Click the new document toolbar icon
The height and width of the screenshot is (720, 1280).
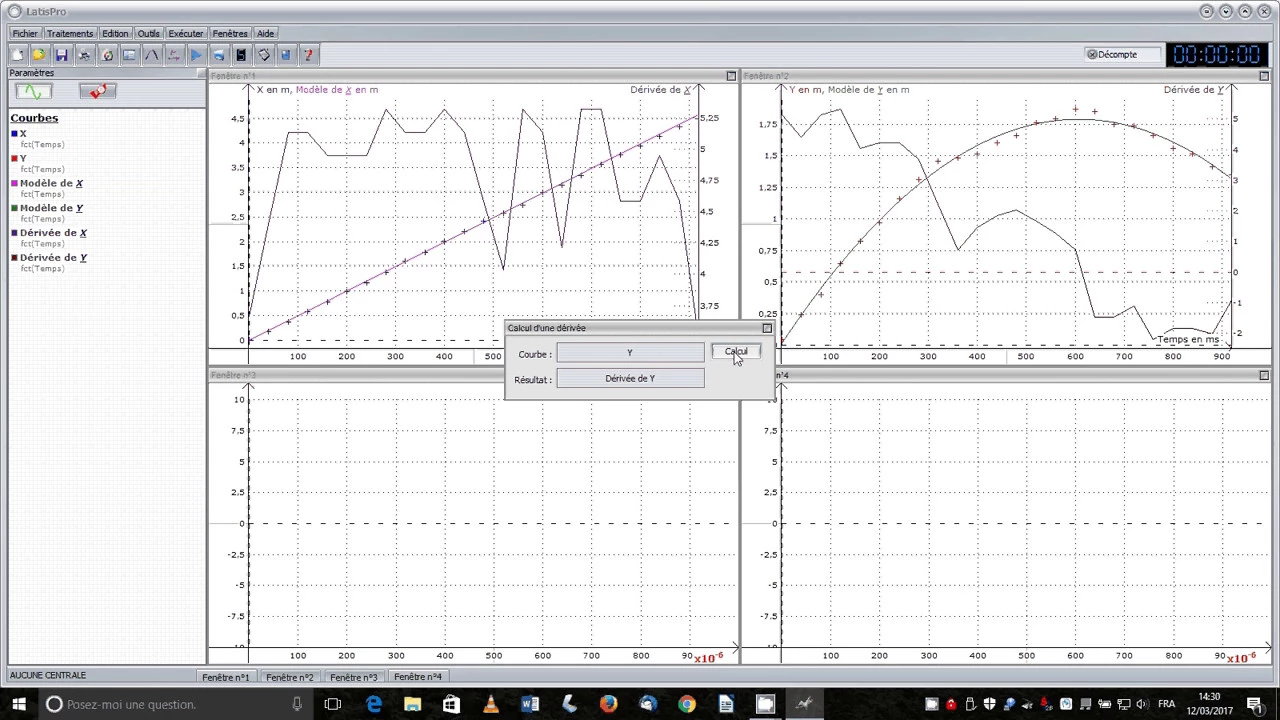[x=17, y=55]
